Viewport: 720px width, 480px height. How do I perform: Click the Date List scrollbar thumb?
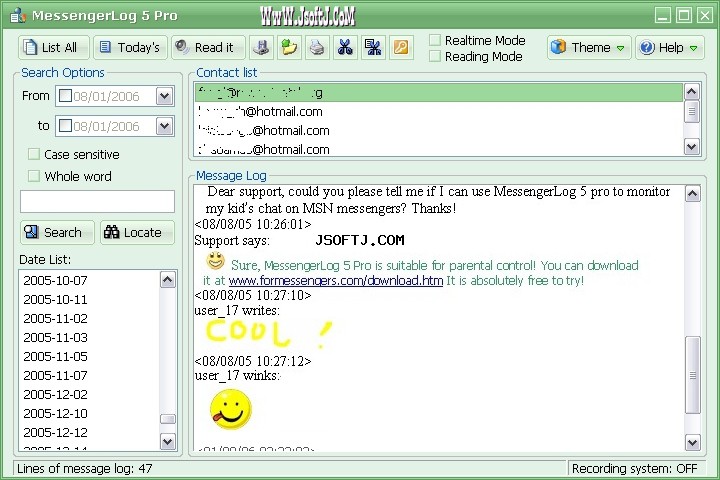click(168, 419)
